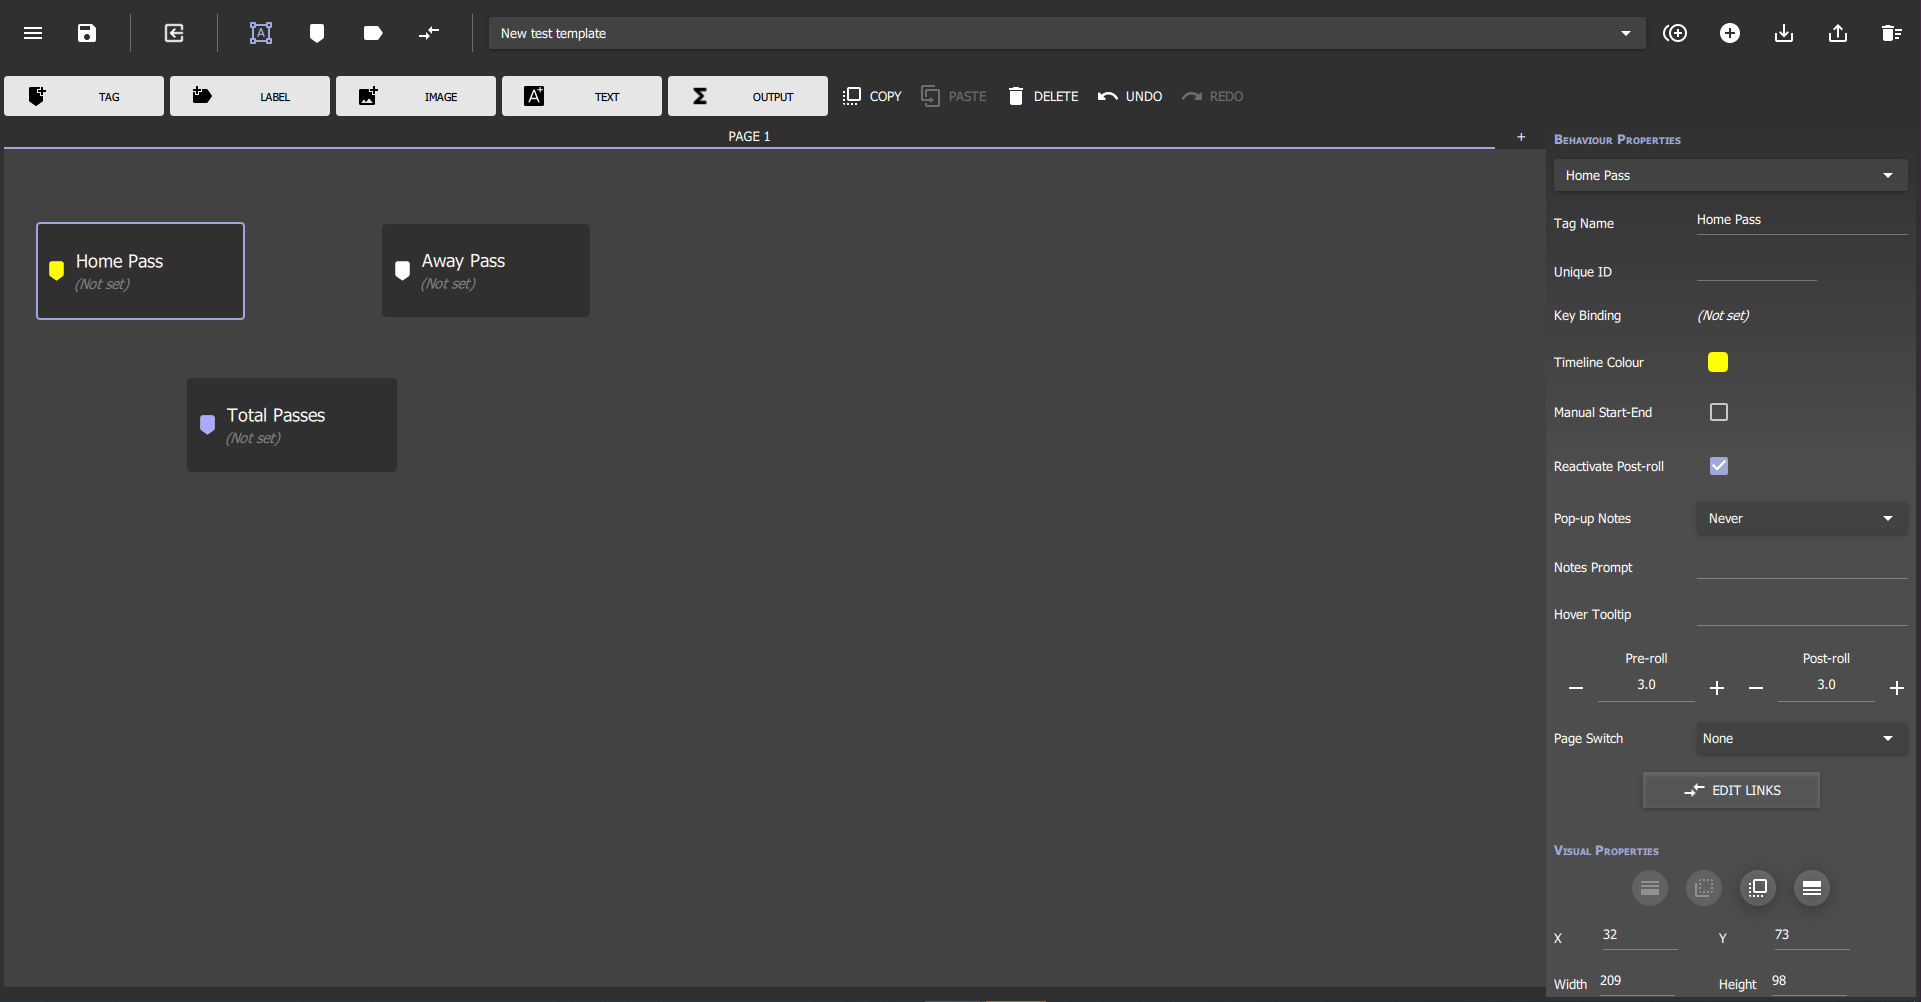Click the fourth stacked-lines icon in Visual Properties
The image size is (1921, 1002).
point(1812,888)
